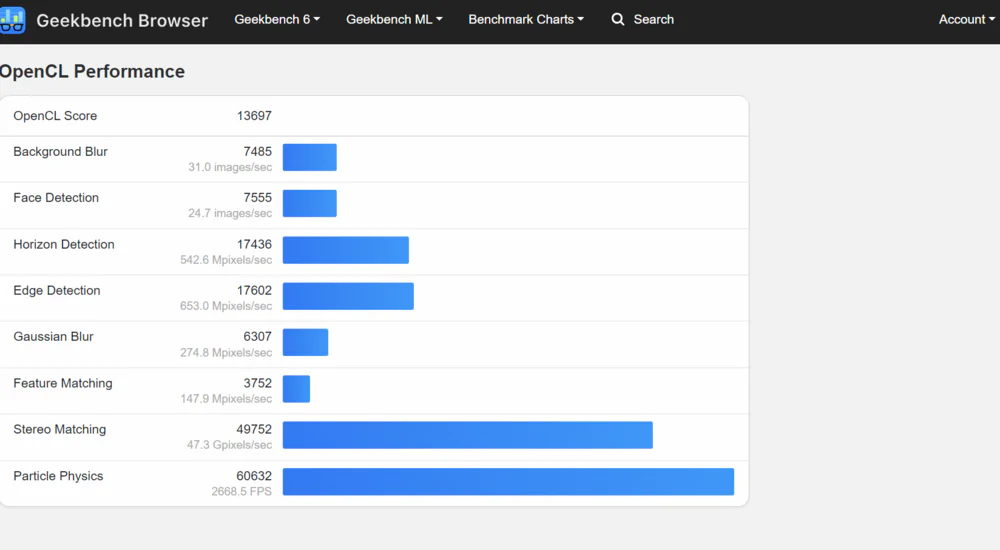The height and width of the screenshot is (550, 1000).
Task: Click the Face Detection row label
Action: point(56,198)
